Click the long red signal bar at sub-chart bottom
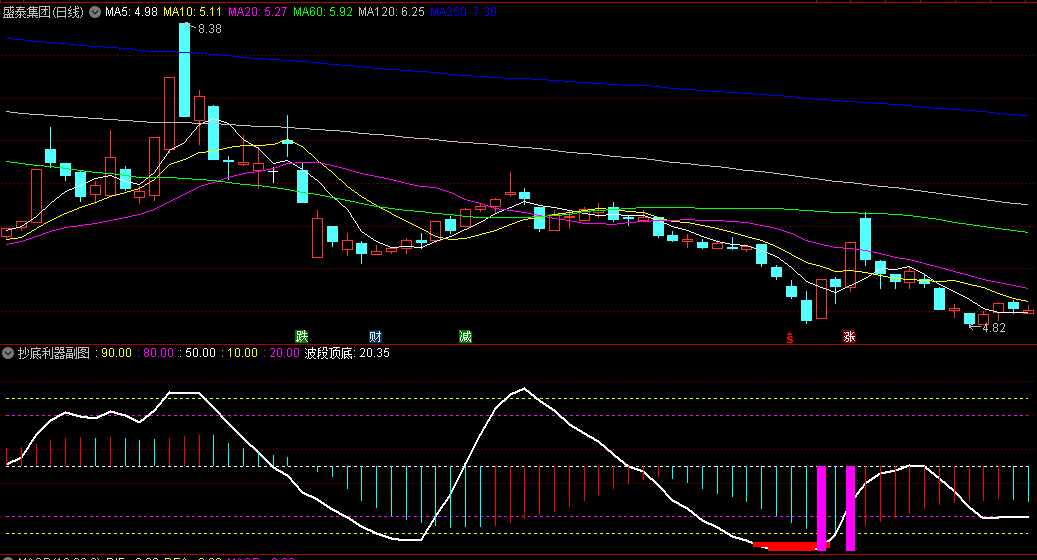The image size is (1037, 560). point(789,546)
